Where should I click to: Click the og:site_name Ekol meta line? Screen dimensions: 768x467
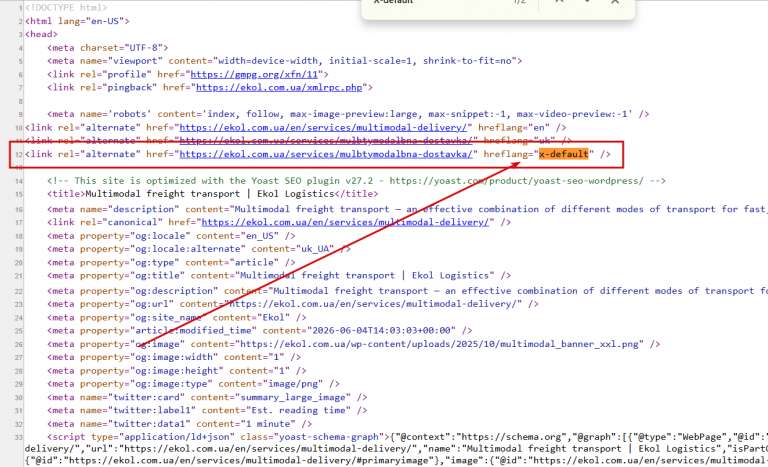(x=177, y=318)
